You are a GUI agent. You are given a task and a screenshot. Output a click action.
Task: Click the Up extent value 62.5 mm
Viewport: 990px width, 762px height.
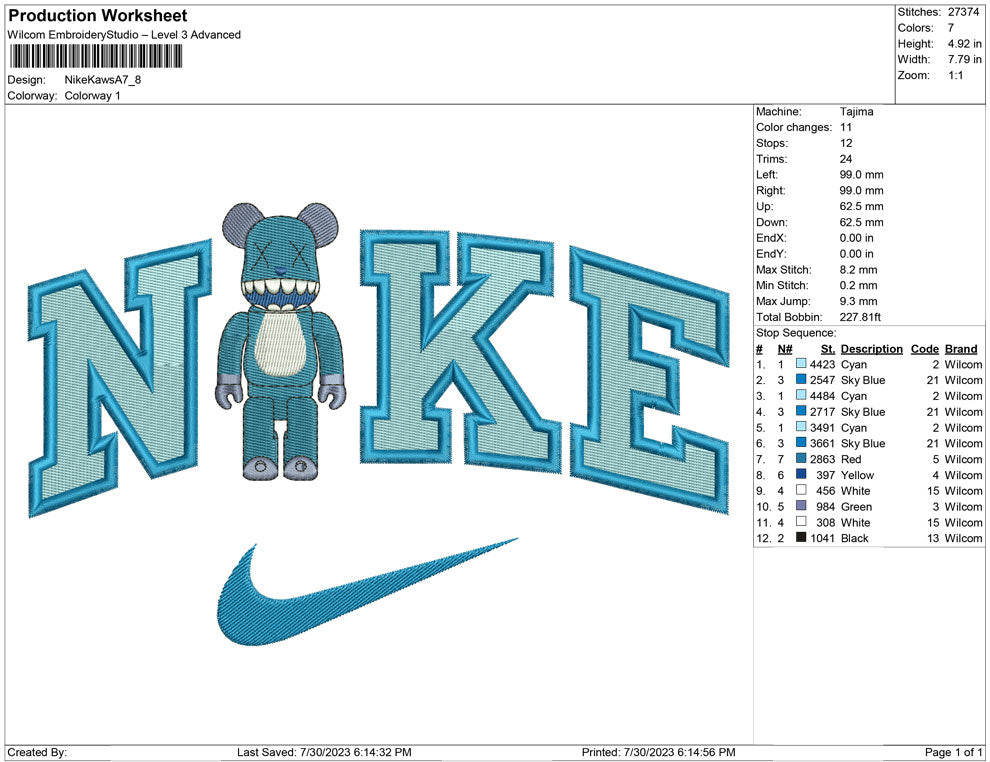[x=861, y=206]
